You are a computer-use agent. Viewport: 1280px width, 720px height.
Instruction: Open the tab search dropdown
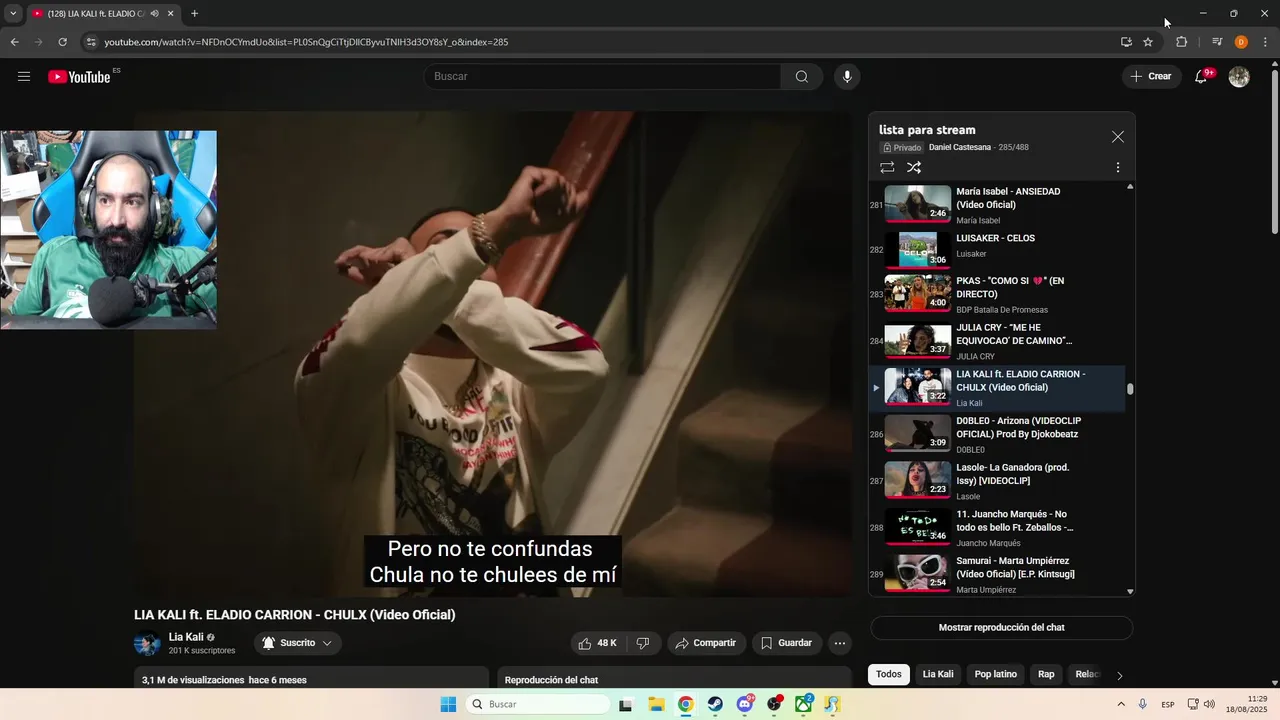pyautogui.click(x=13, y=14)
